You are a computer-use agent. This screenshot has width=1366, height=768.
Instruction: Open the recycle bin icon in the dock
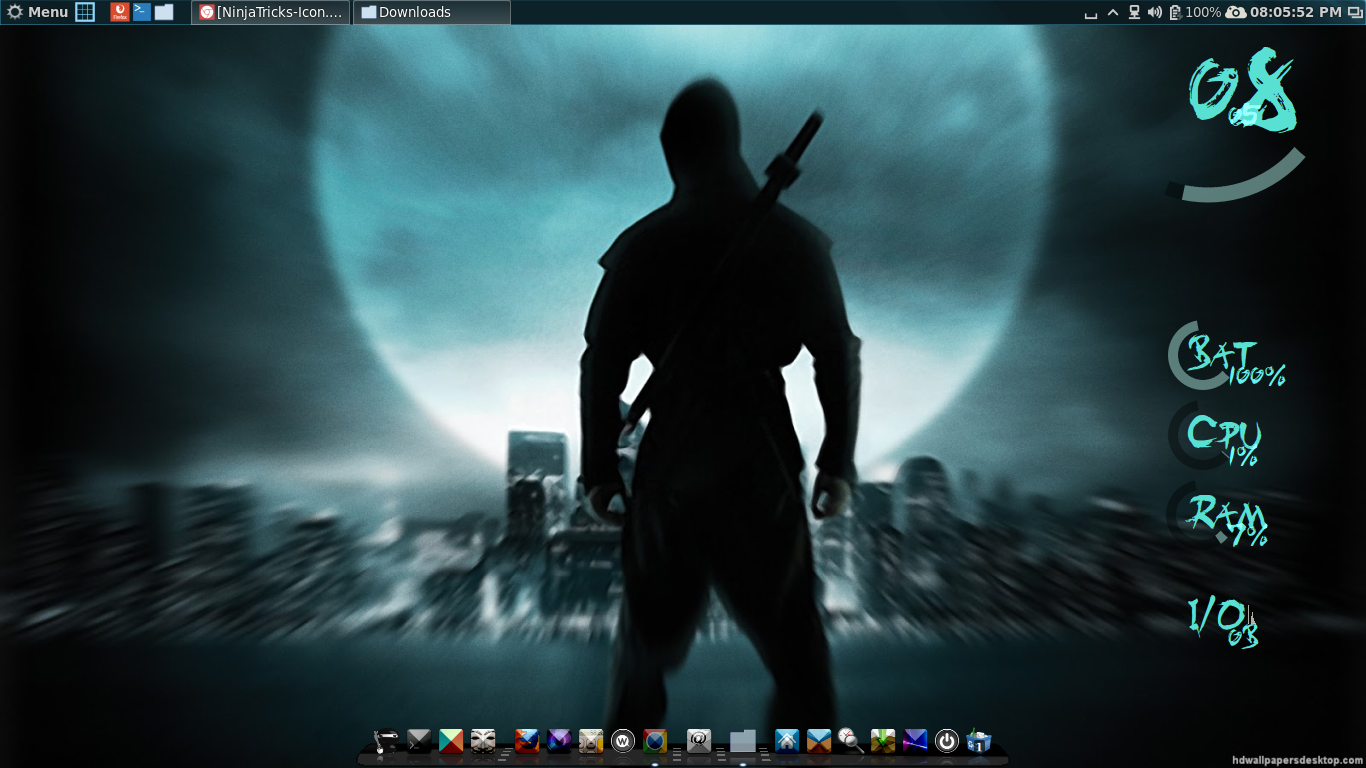click(x=979, y=741)
